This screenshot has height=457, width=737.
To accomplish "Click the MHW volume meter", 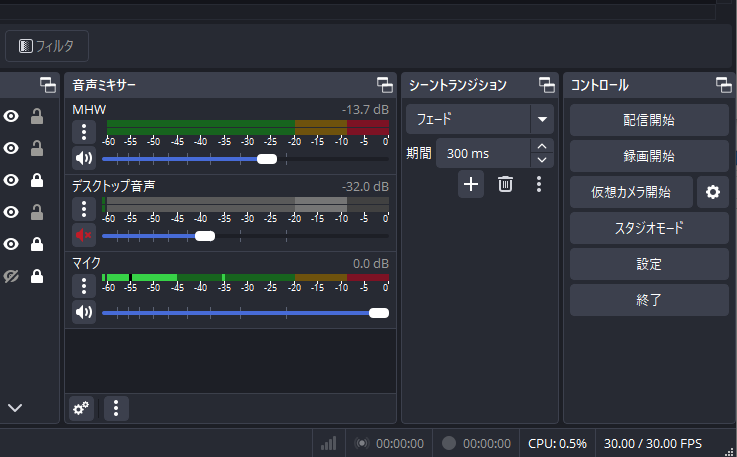I will (248, 127).
